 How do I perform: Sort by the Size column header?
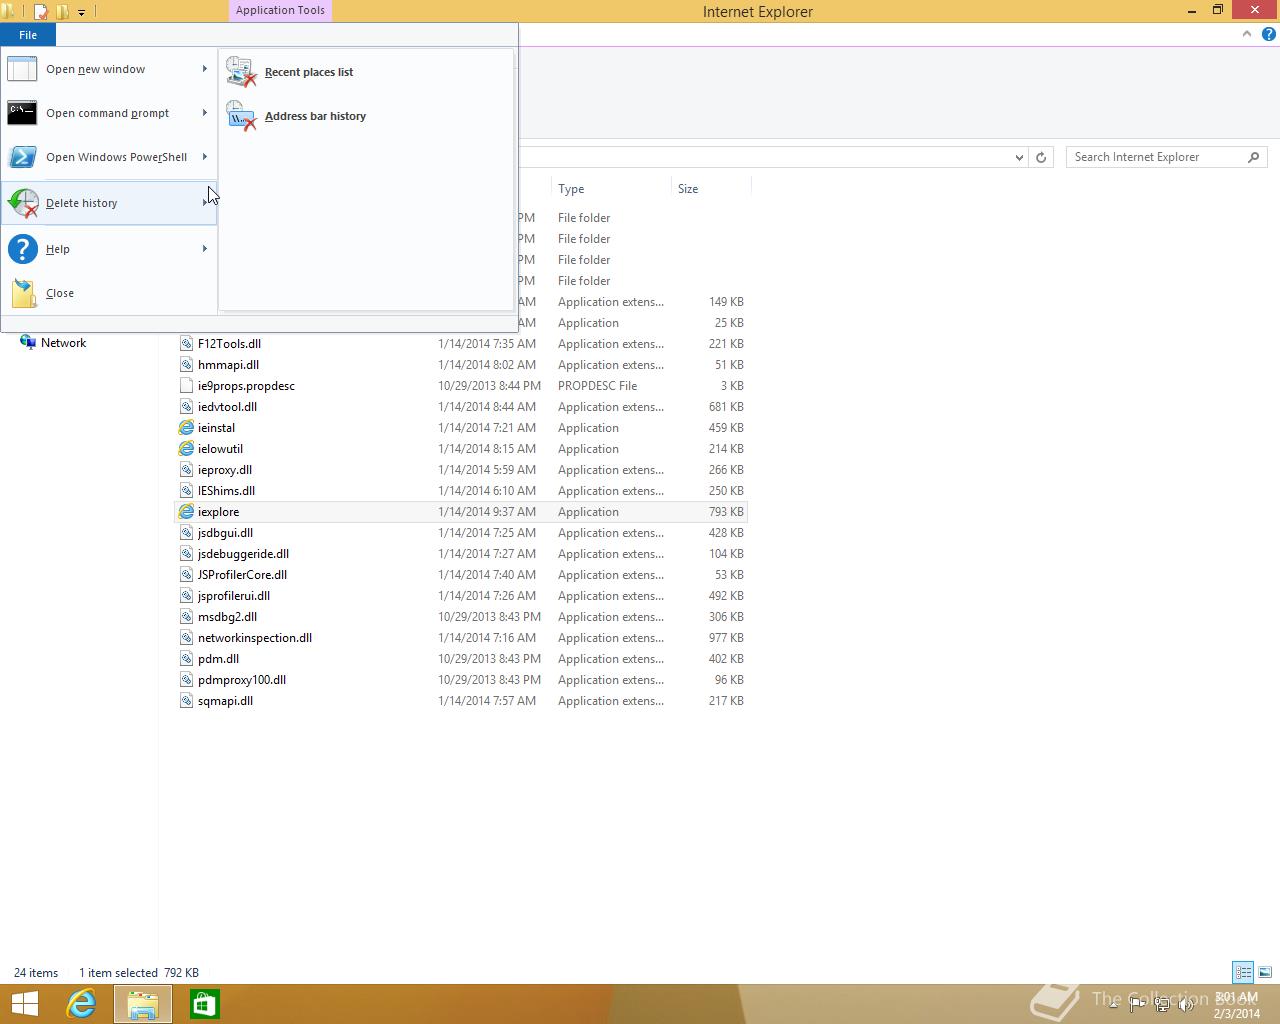click(710, 188)
